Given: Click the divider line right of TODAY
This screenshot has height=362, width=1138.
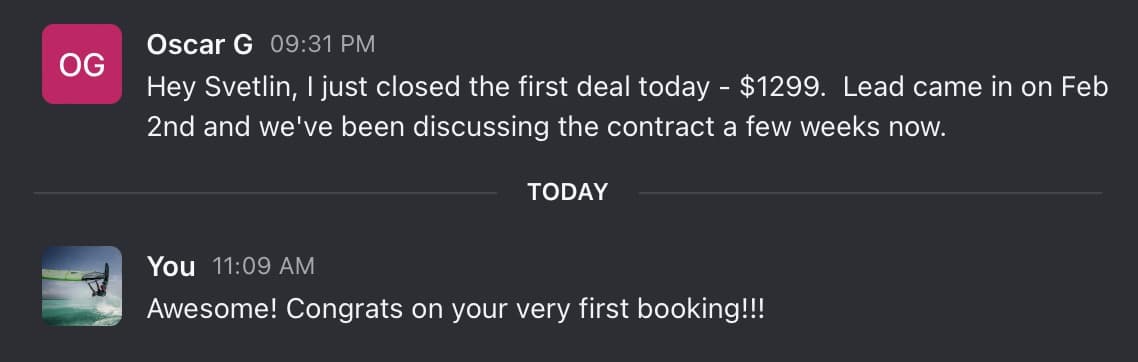Looking at the screenshot, I should 870,193.
